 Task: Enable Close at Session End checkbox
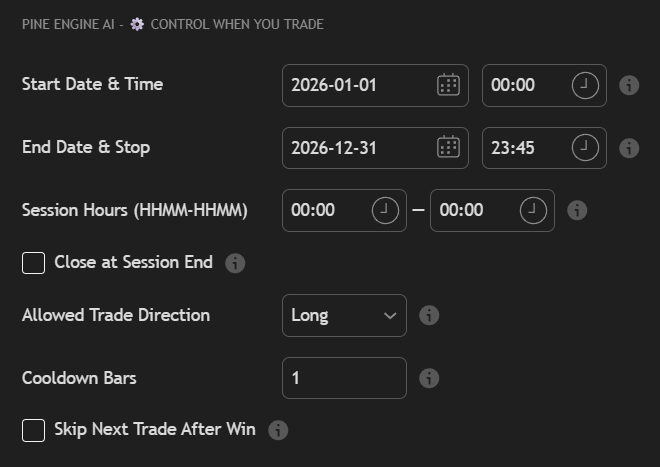coord(34,263)
